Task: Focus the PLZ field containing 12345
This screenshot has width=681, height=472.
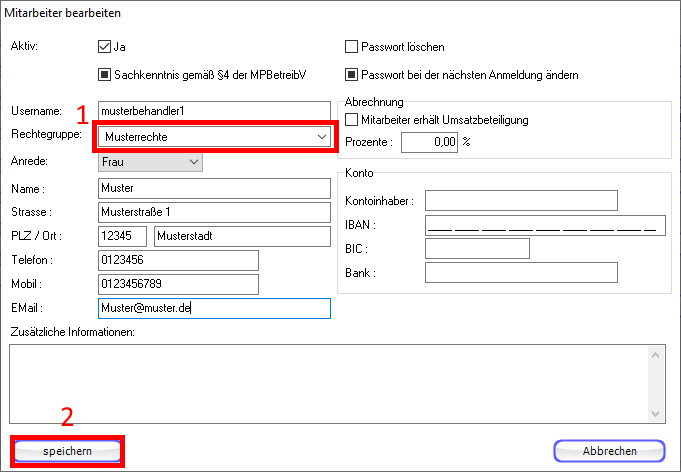Action: (122, 236)
